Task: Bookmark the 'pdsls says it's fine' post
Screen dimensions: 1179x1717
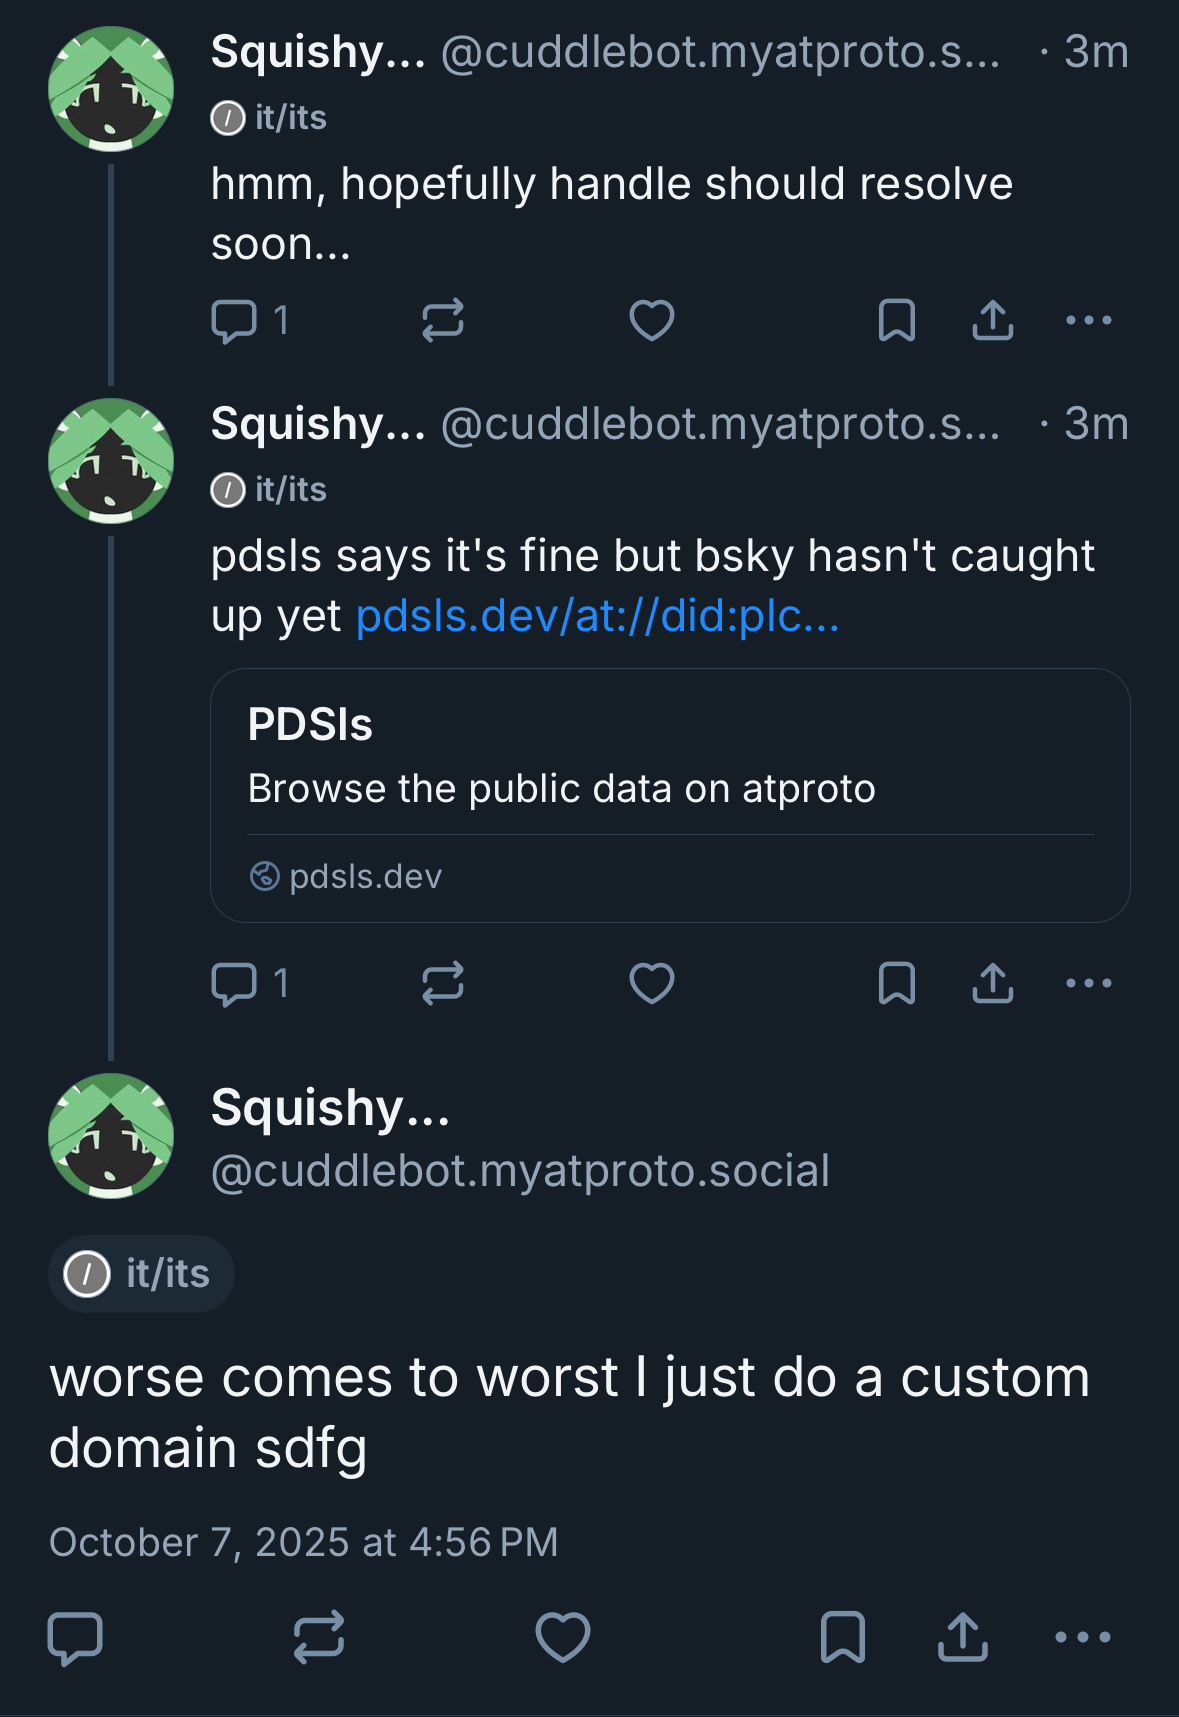Action: [896, 983]
